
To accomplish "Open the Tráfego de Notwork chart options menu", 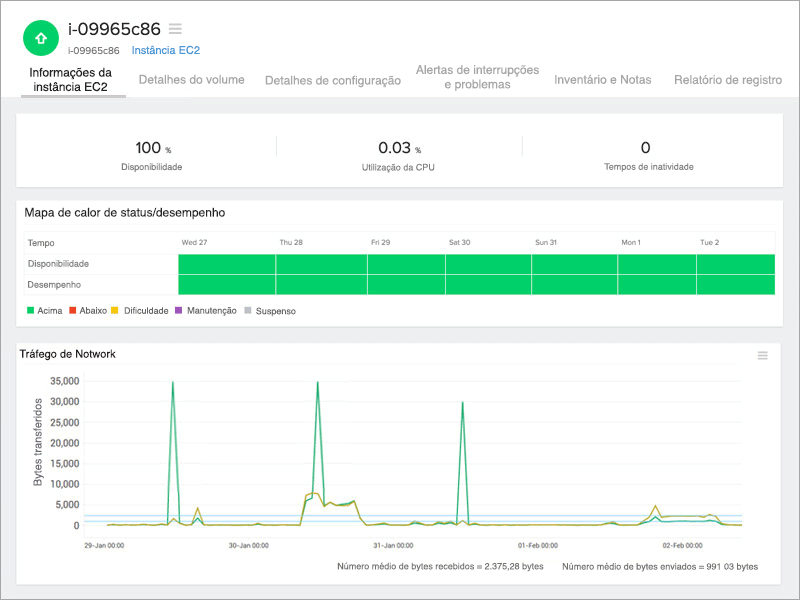I will [x=761, y=356].
